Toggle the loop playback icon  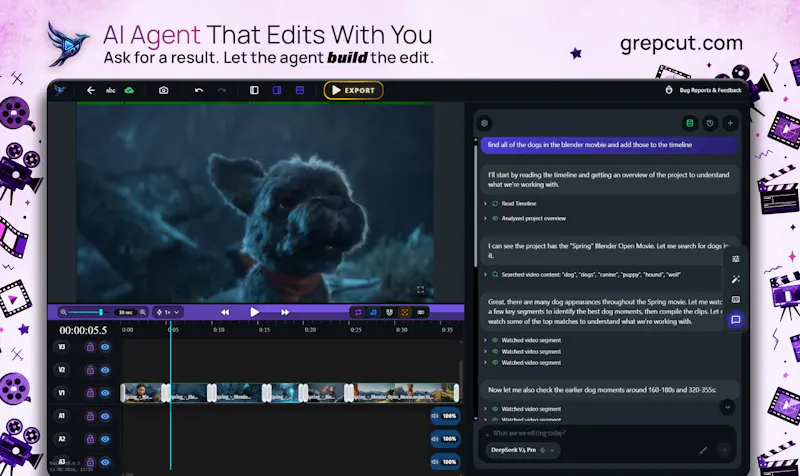(x=358, y=312)
